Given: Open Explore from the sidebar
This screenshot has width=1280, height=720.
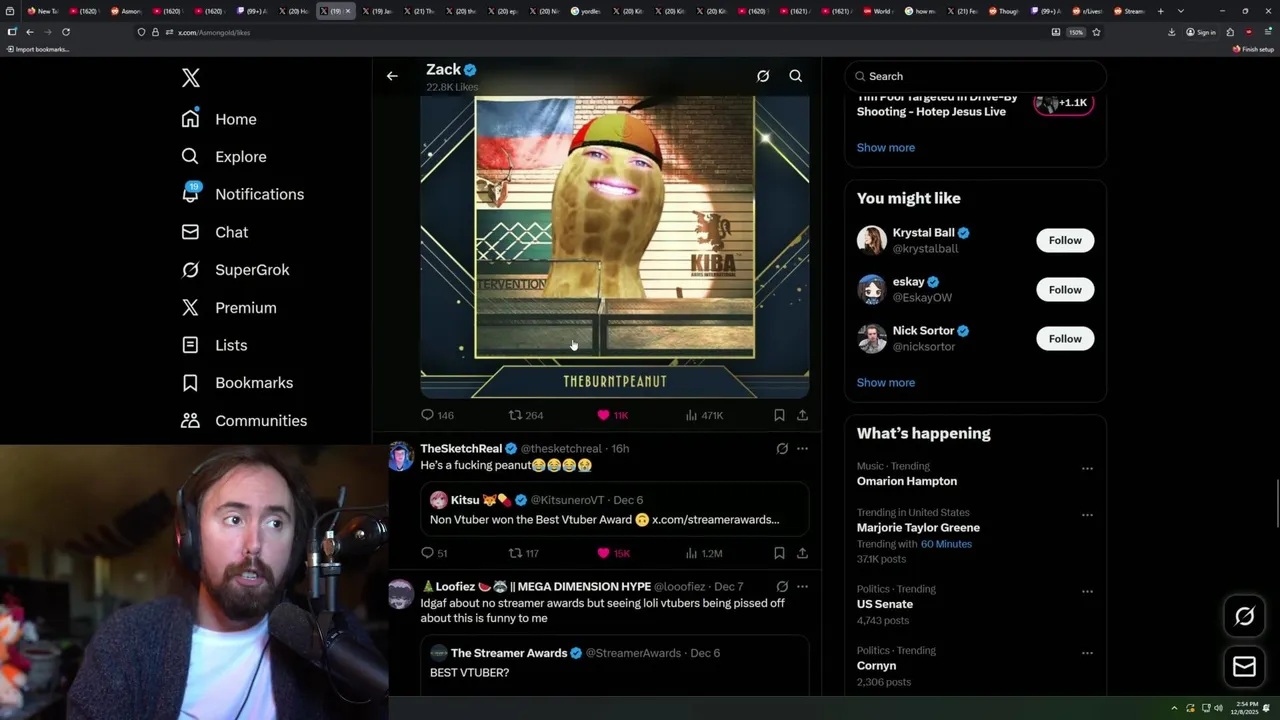Looking at the screenshot, I should 224,157.
